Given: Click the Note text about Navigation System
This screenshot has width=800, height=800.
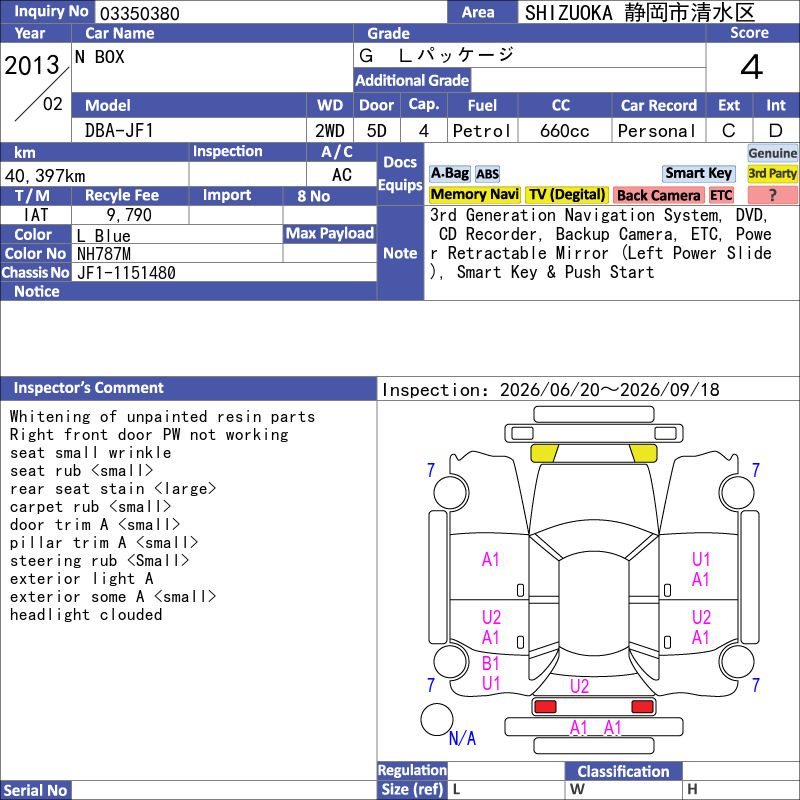Looking at the screenshot, I should [x=601, y=243].
